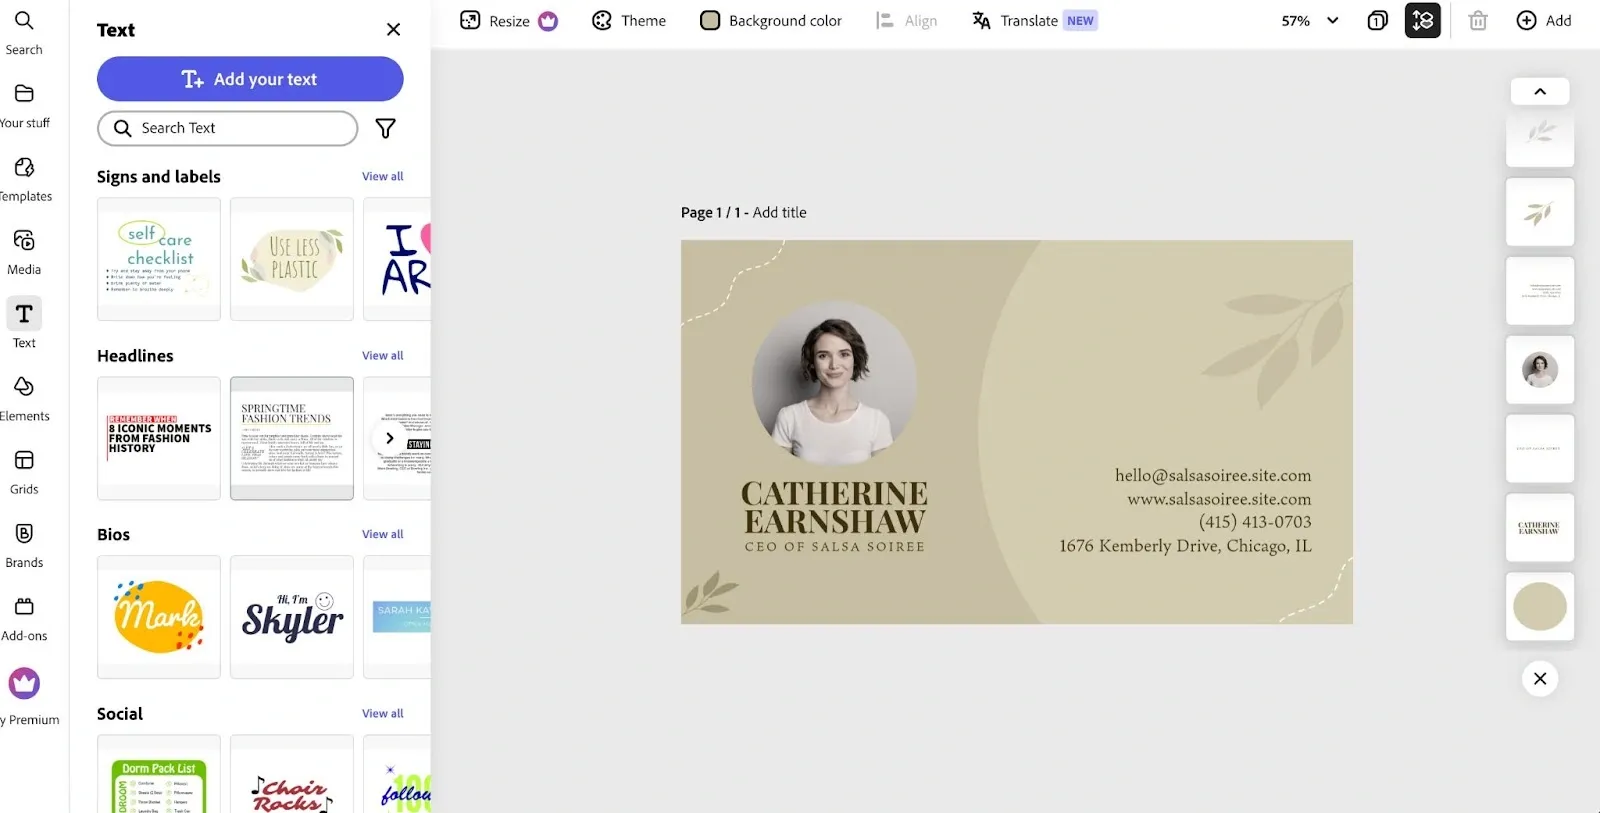Open the 57% zoom level dropdown
Viewport: 1600px width, 813px height.
[1309, 21]
